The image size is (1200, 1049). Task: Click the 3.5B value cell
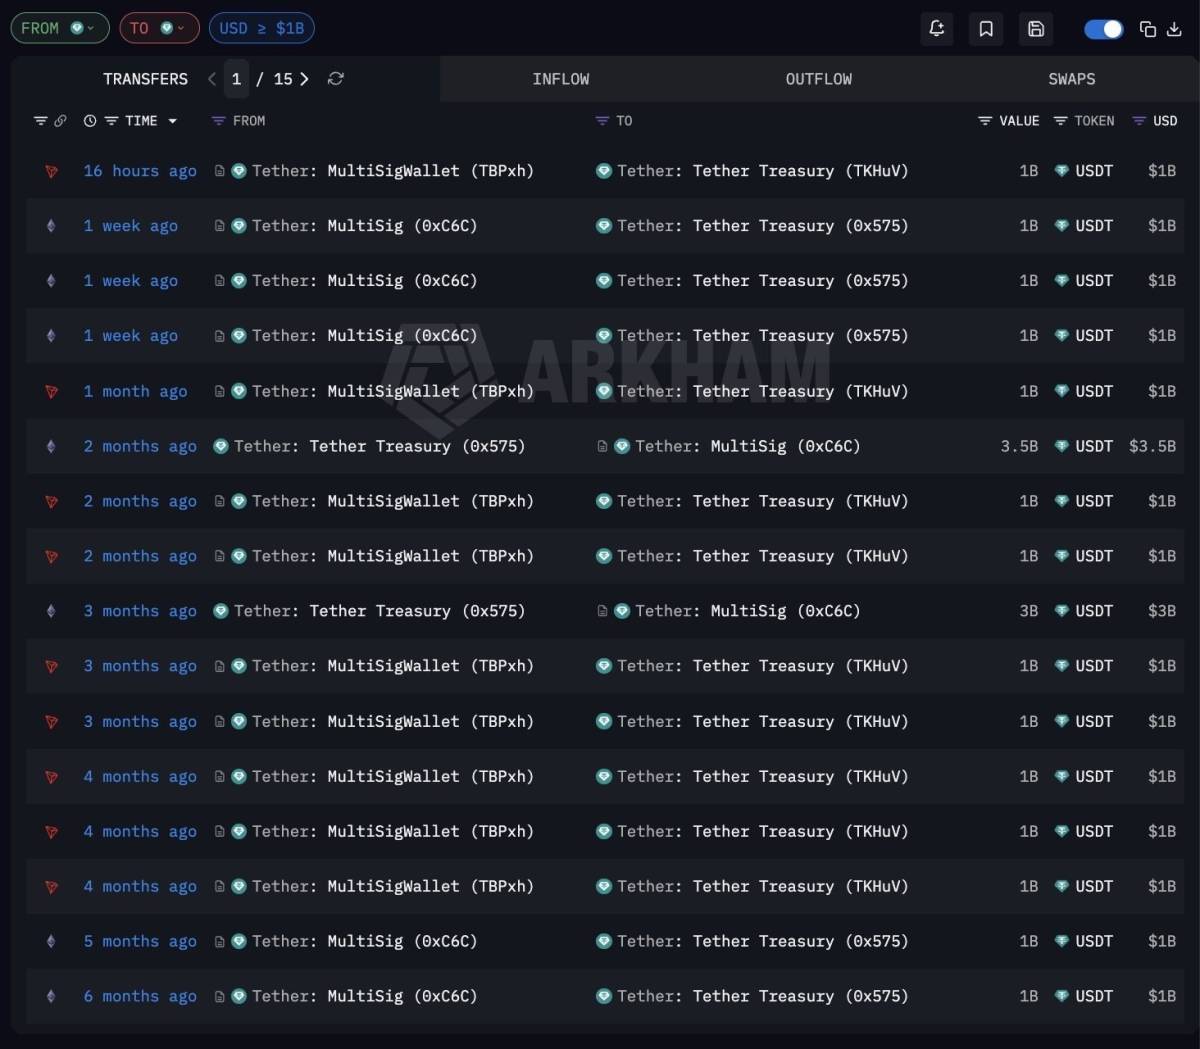click(1019, 446)
